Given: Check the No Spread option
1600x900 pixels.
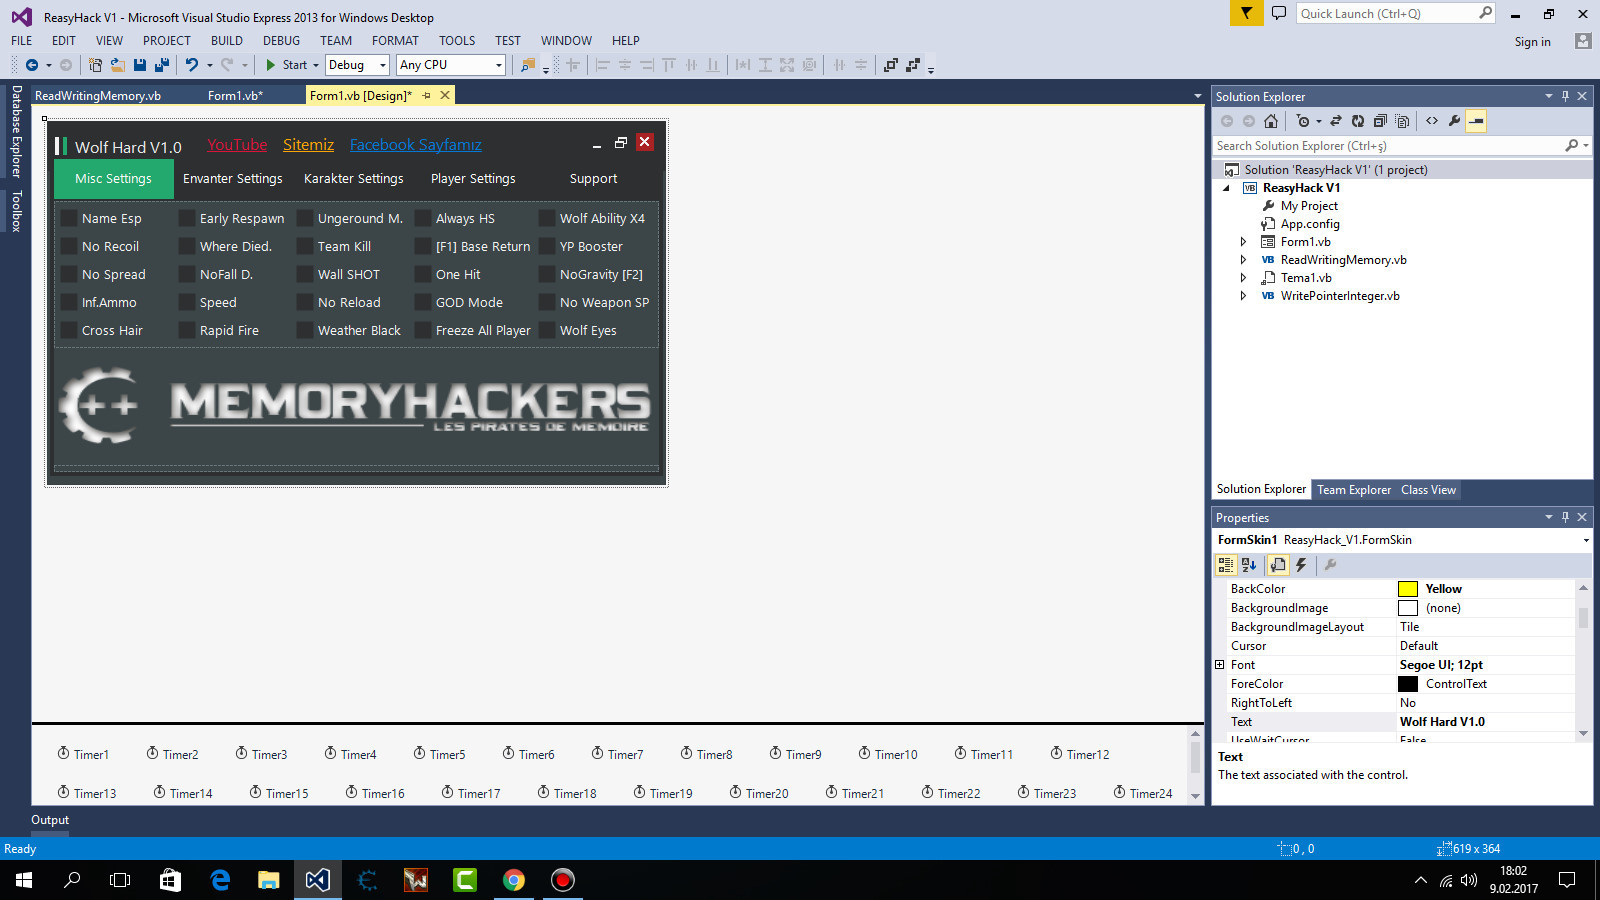Looking at the screenshot, I should click(x=69, y=274).
